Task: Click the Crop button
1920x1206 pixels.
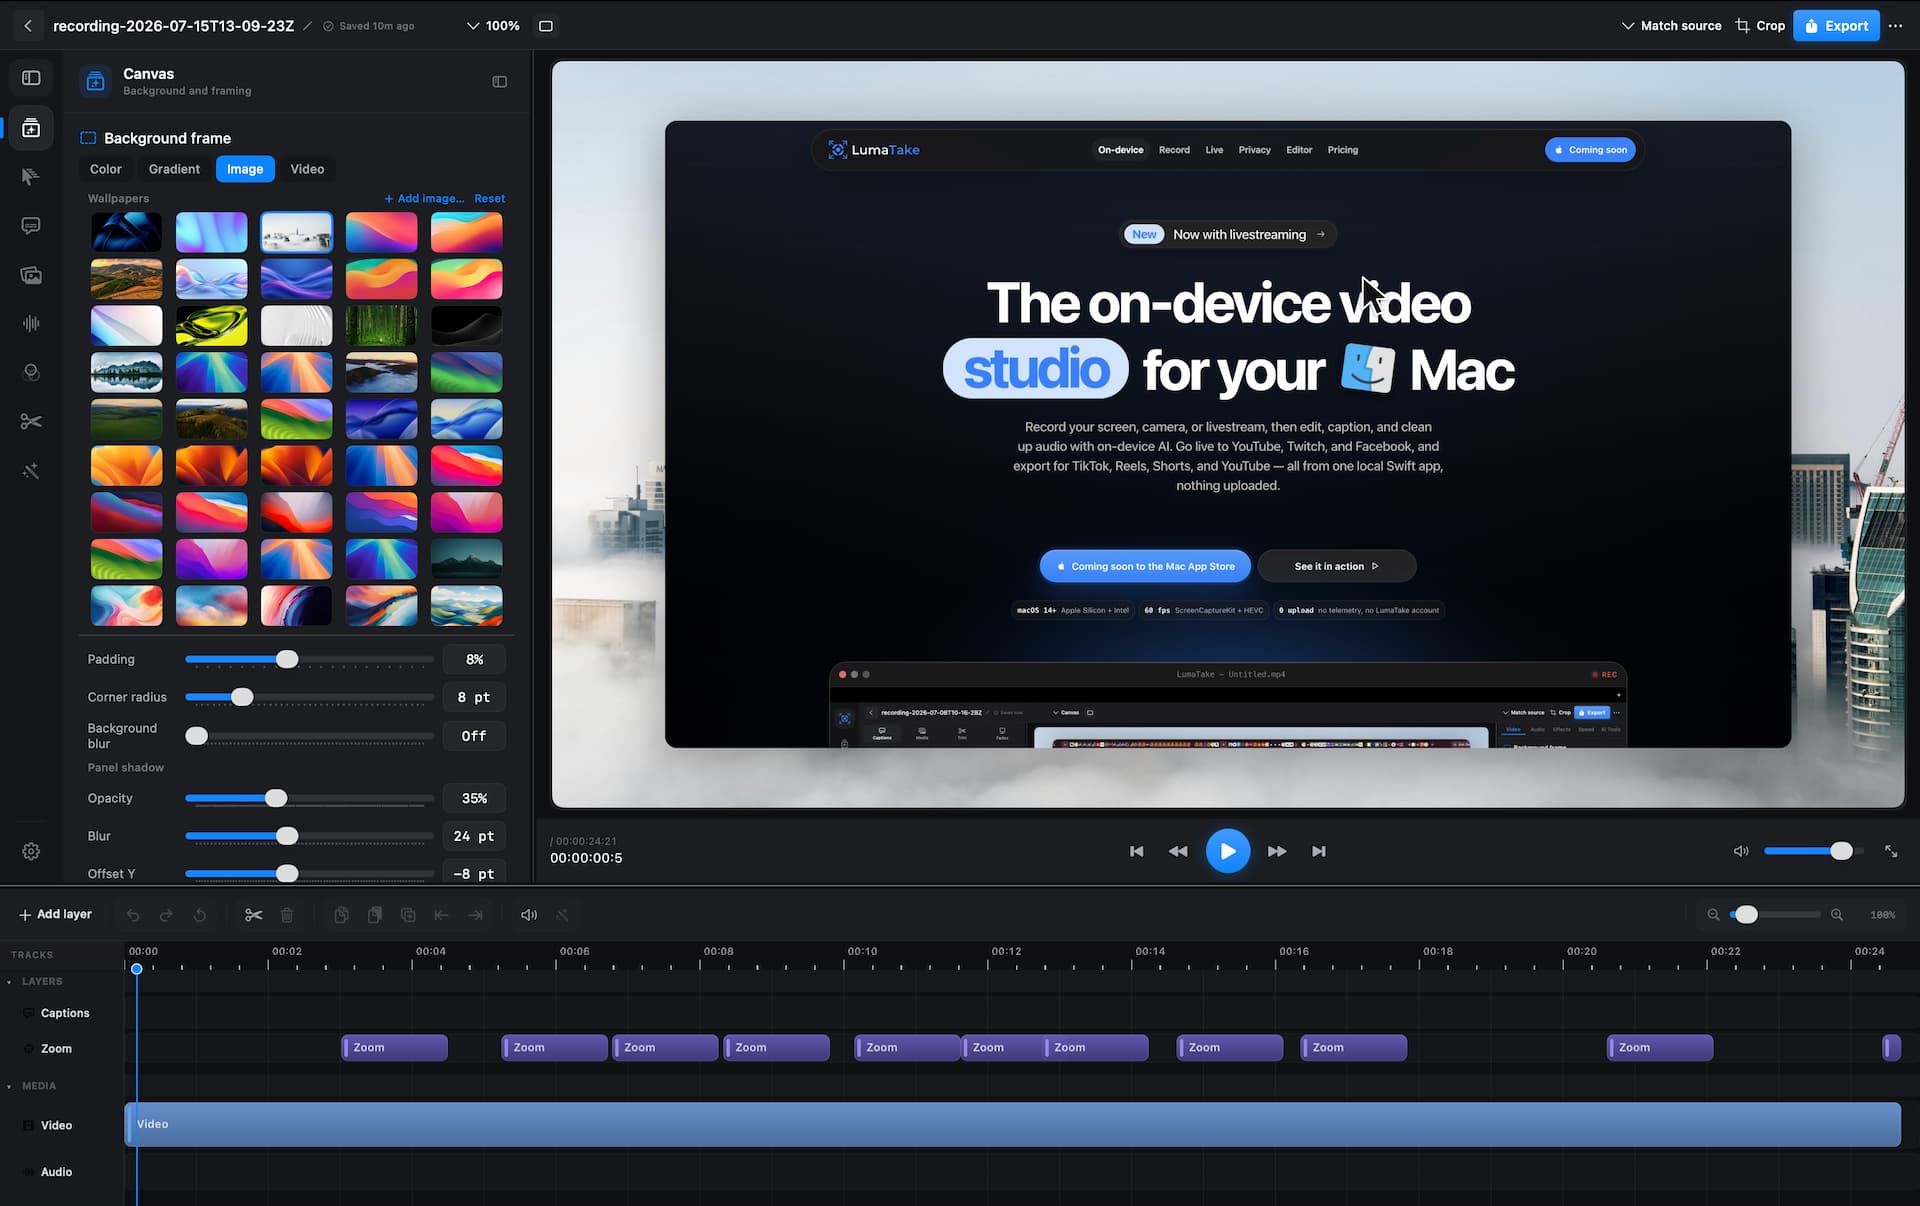Action: coord(1760,26)
